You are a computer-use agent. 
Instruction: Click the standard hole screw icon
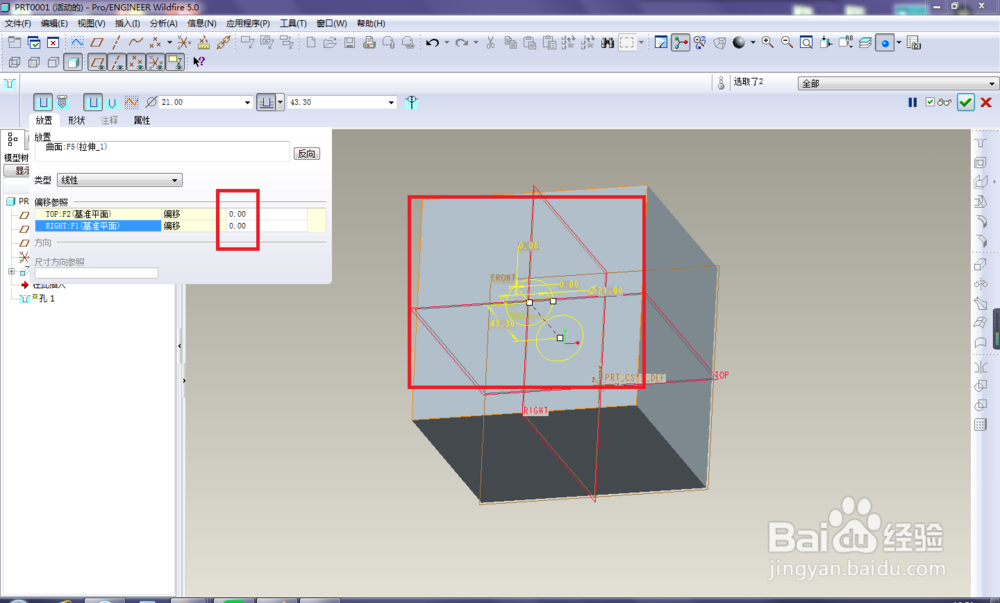[62, 102]
